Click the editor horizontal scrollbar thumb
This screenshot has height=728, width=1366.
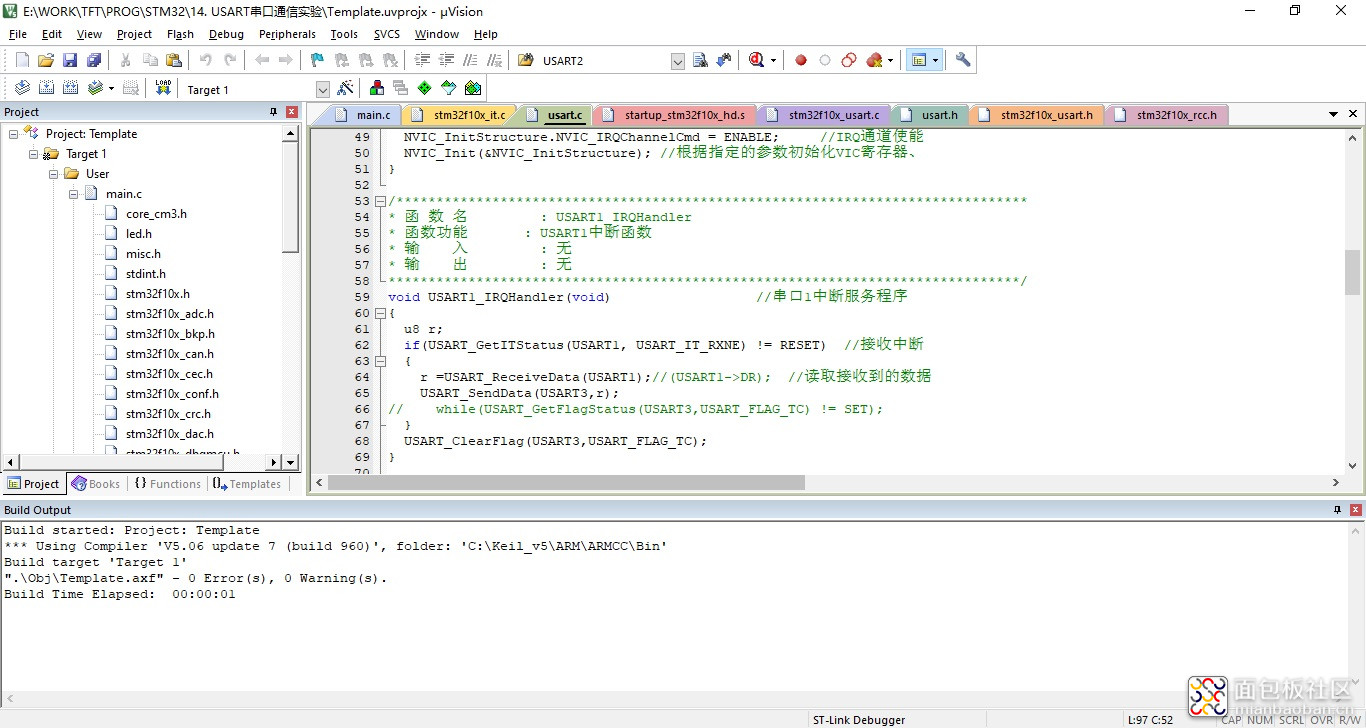[566, 483]
